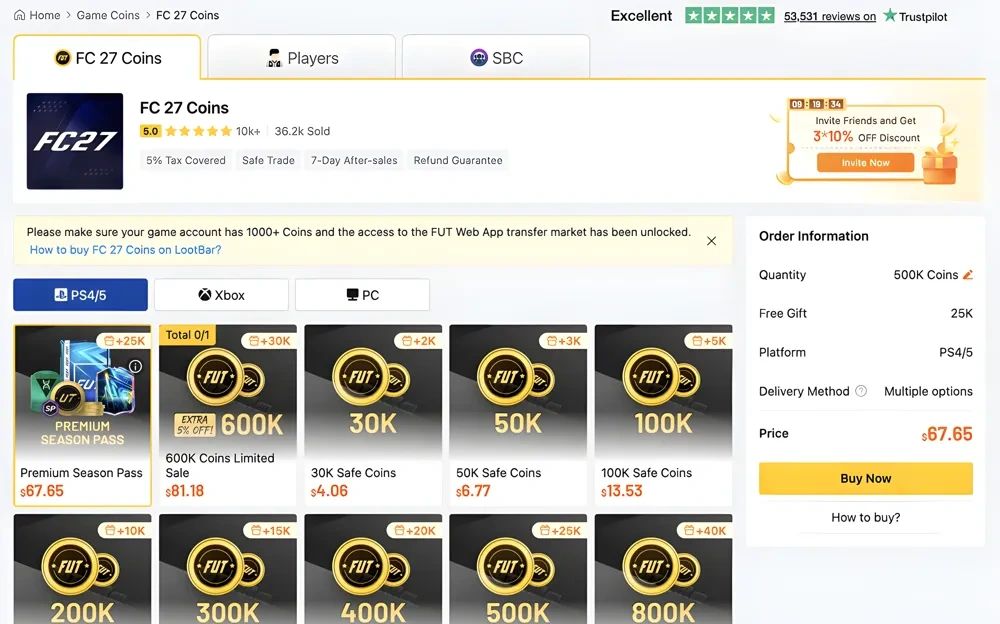Choose the 100K Safe Coins card

(x=663, y=415)
